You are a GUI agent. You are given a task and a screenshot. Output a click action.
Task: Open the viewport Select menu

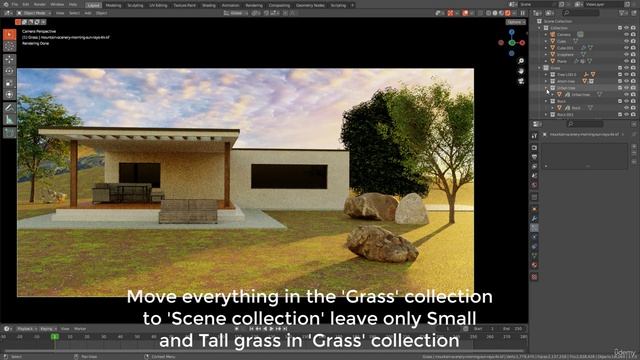click(x=74, y=13)
